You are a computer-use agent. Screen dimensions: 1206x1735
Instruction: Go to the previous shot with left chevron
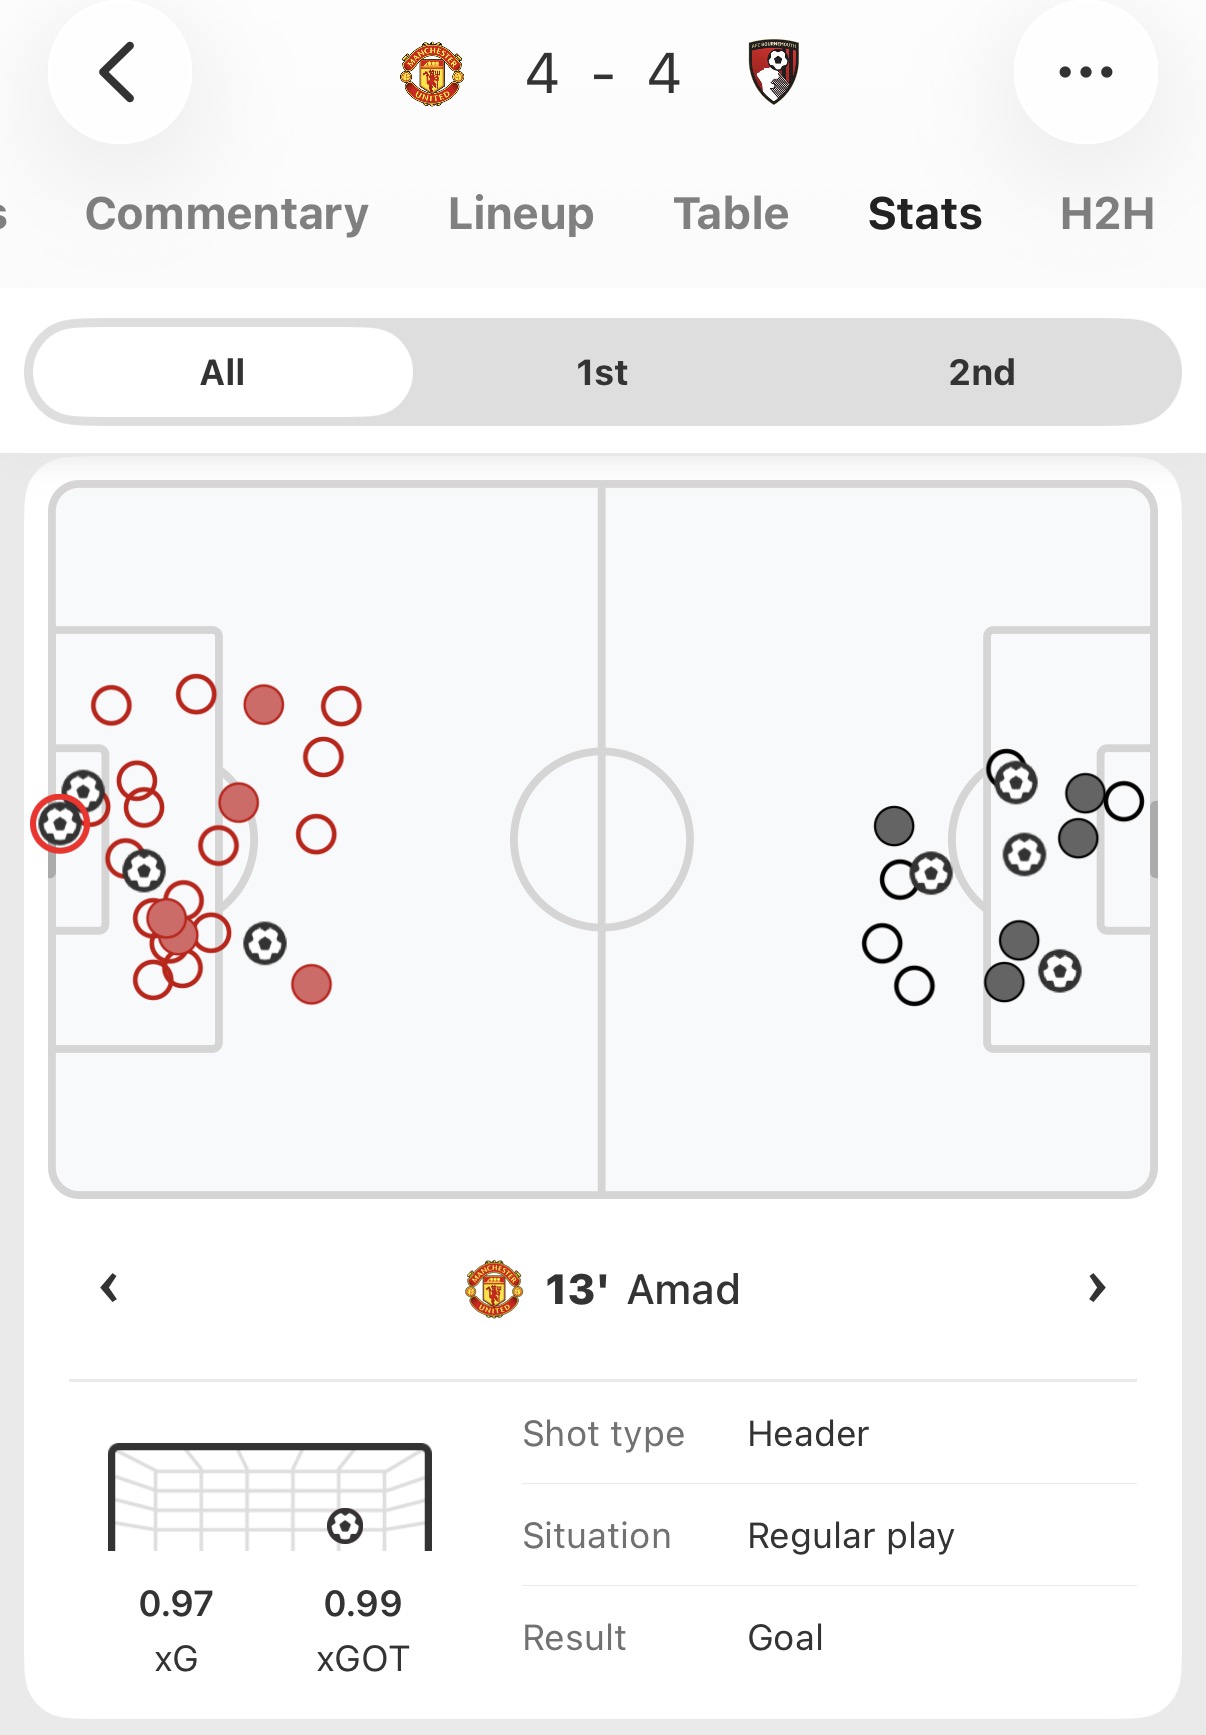coord(110,1288)
